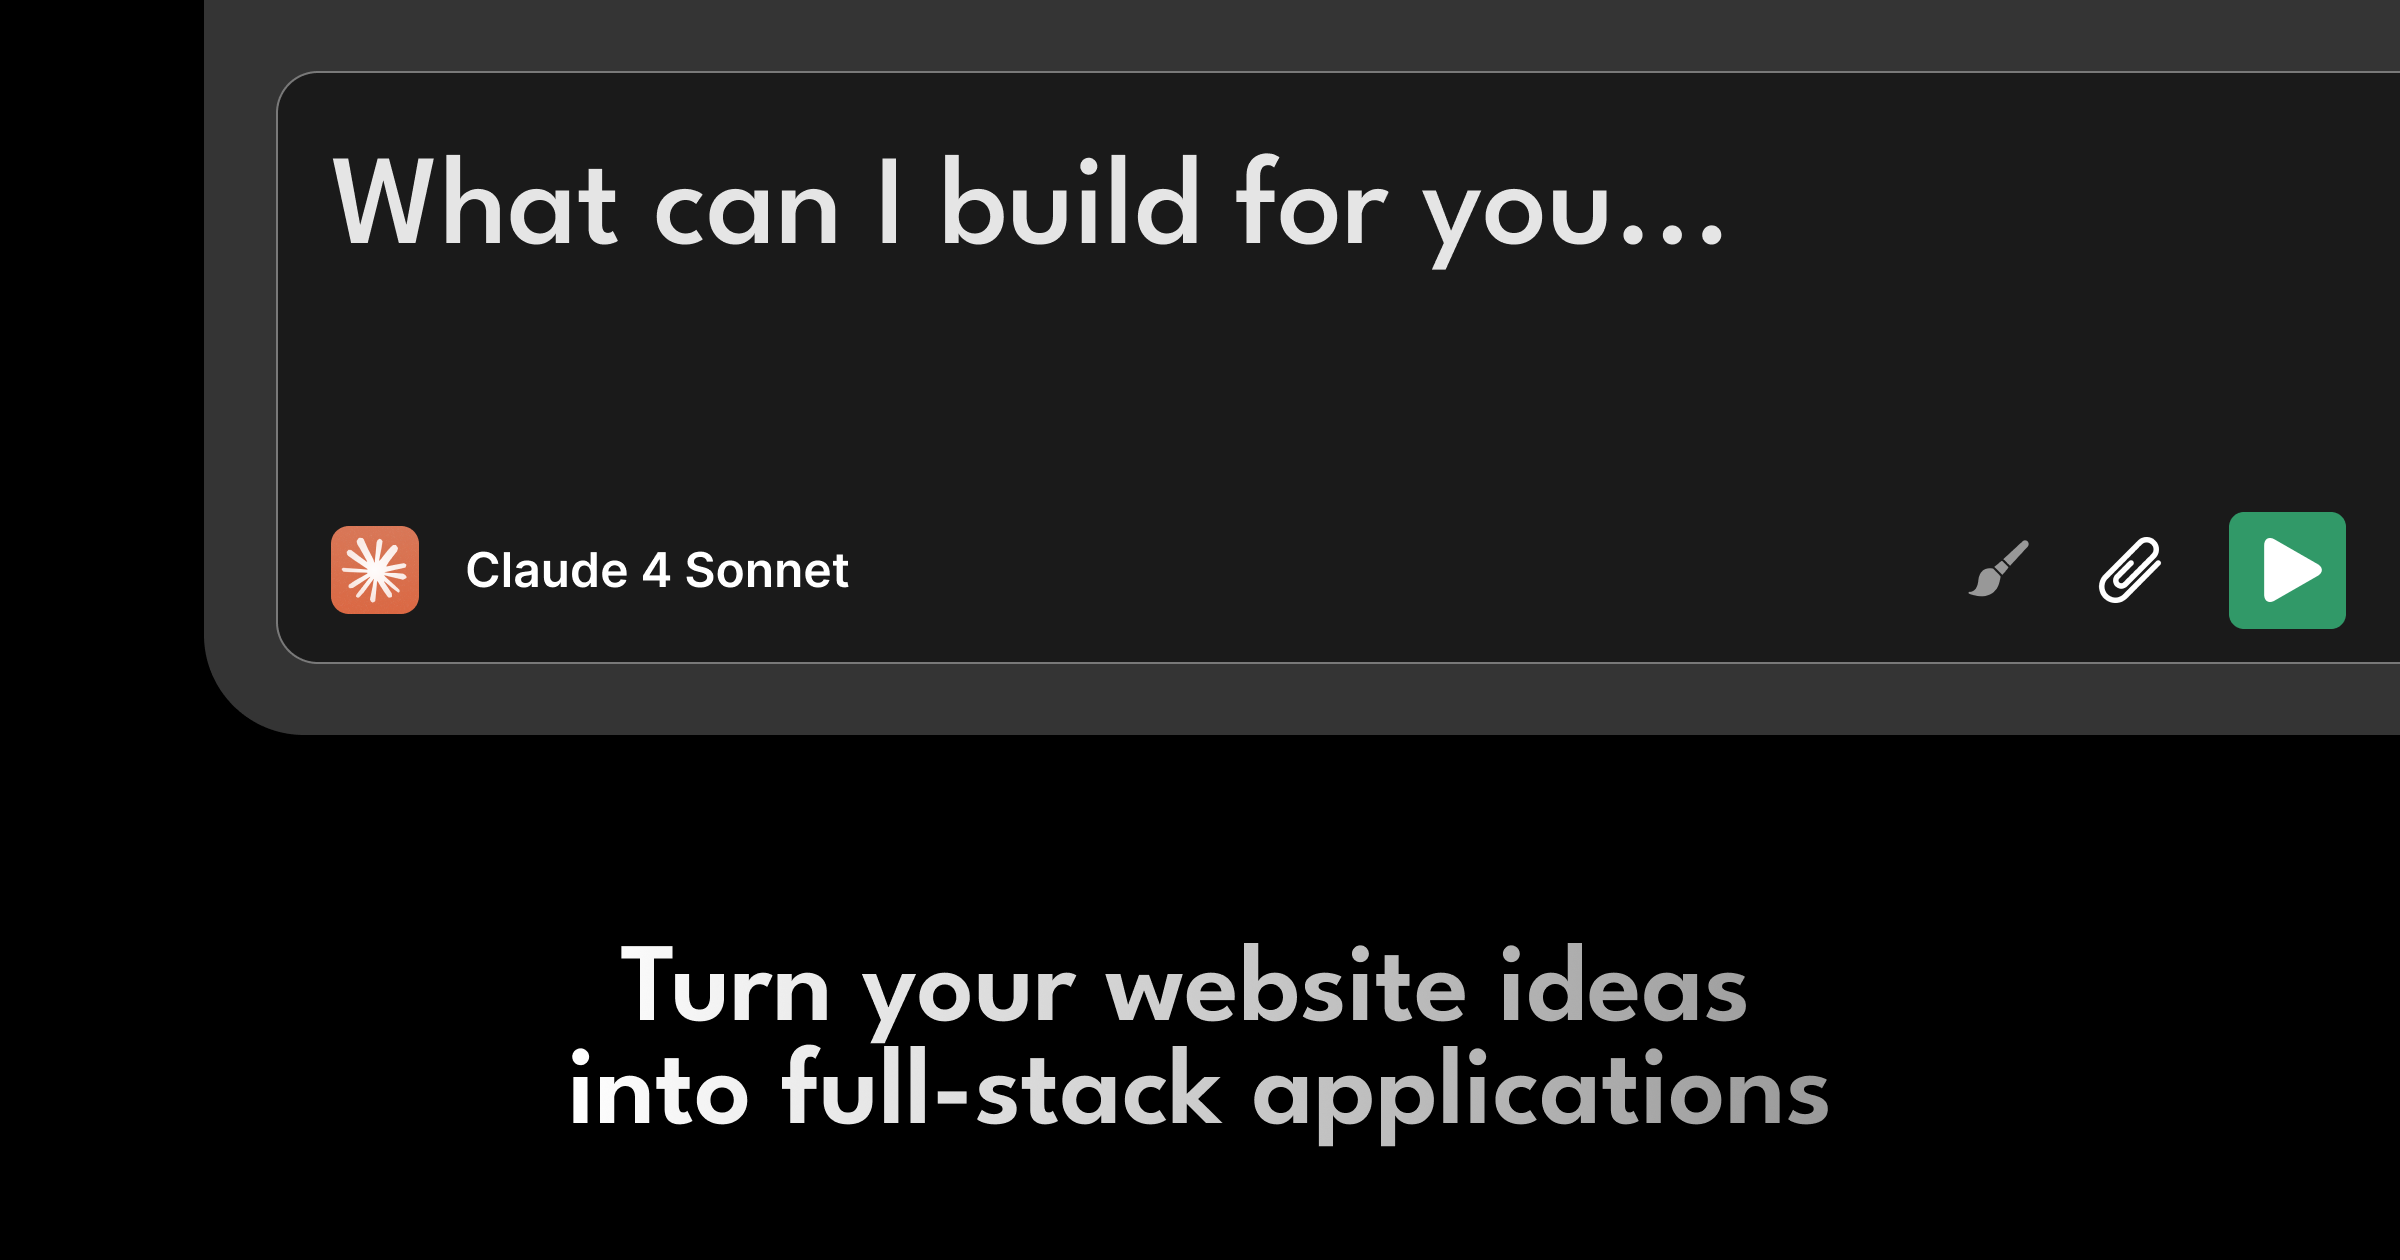
Task: Focus the "What can I build for you..." field
Action: tap(1030, 205)
